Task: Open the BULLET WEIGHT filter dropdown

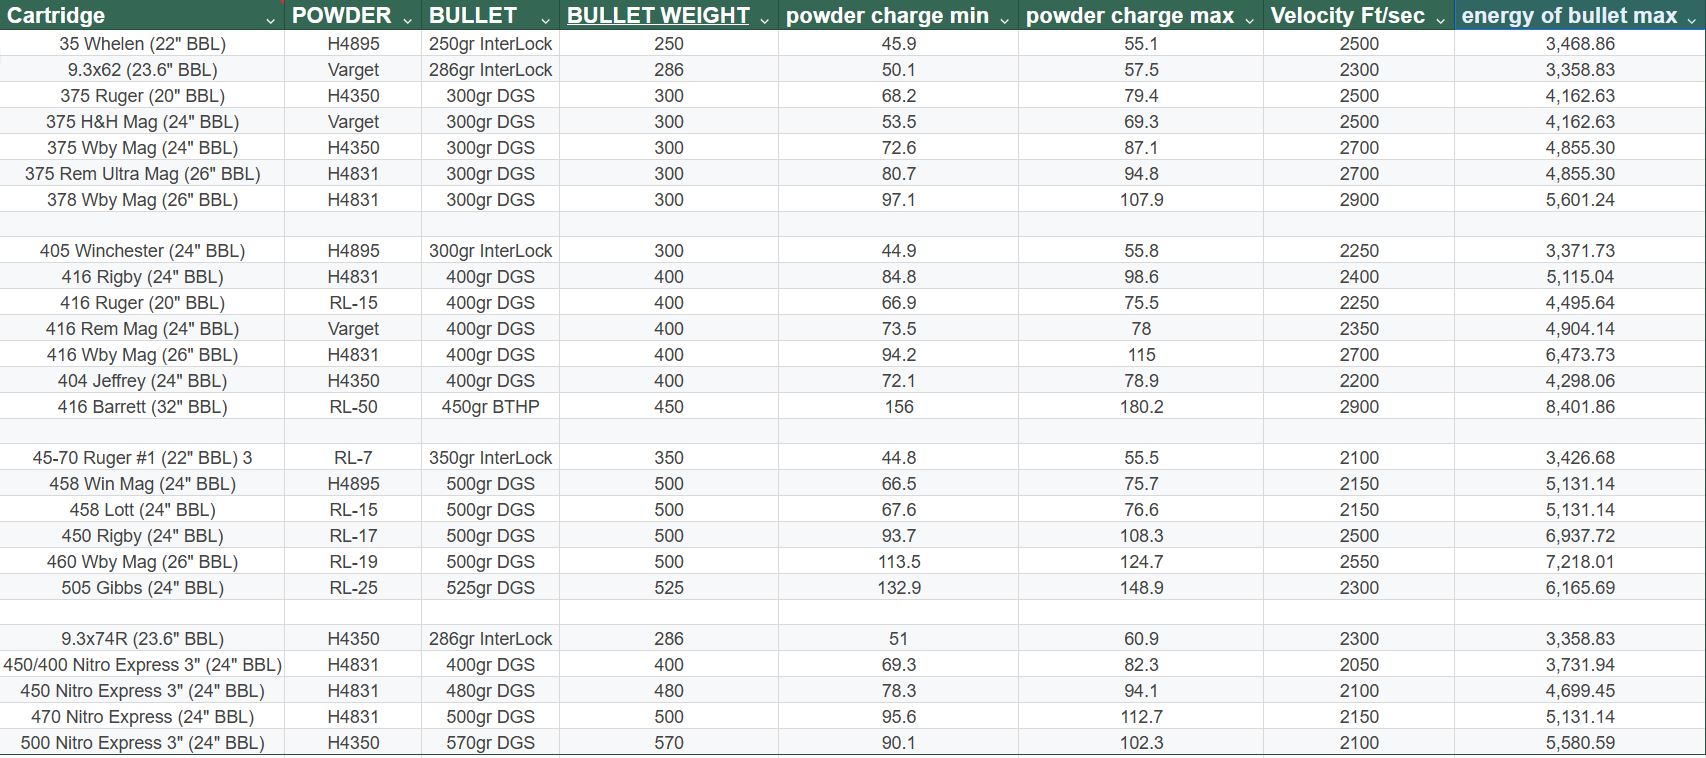Action: pyautogui.click(x=765, y=20)
